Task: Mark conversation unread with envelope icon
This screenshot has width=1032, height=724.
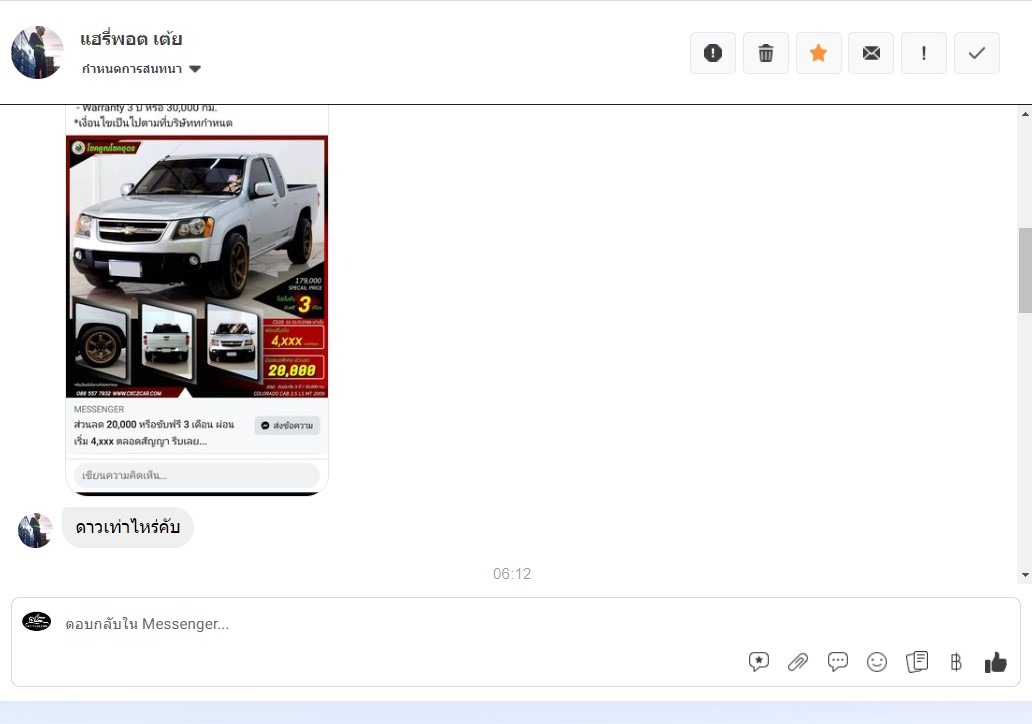Action: (871, 53)
